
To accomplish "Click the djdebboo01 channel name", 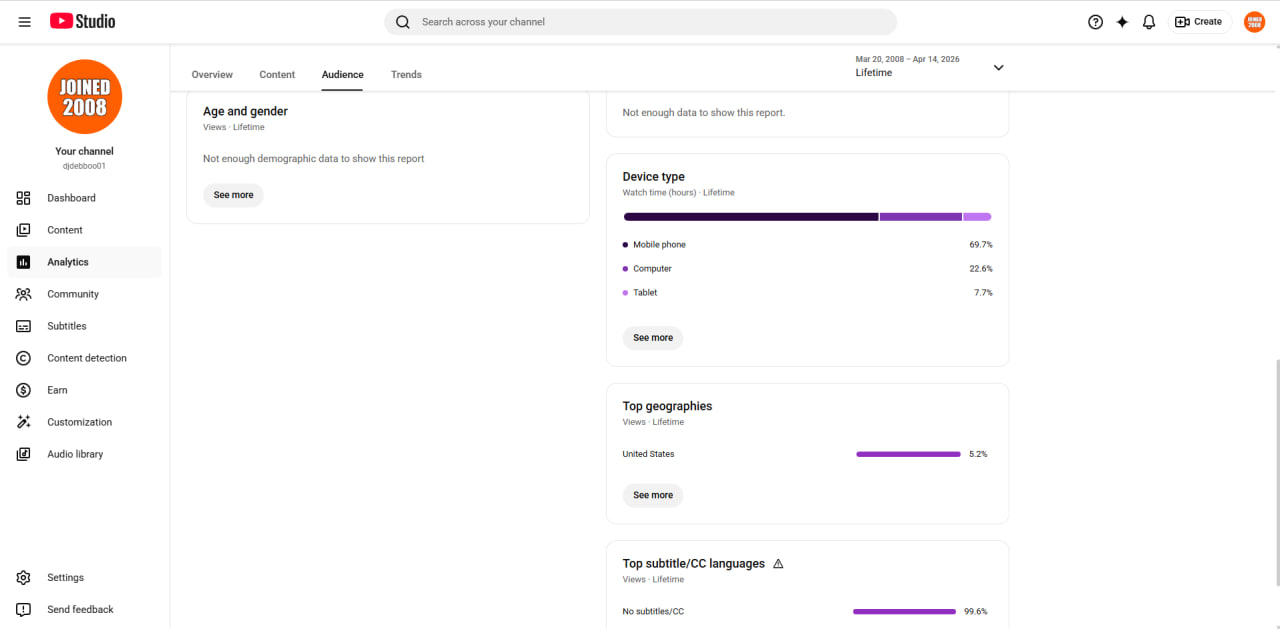I will click(84, 166).
